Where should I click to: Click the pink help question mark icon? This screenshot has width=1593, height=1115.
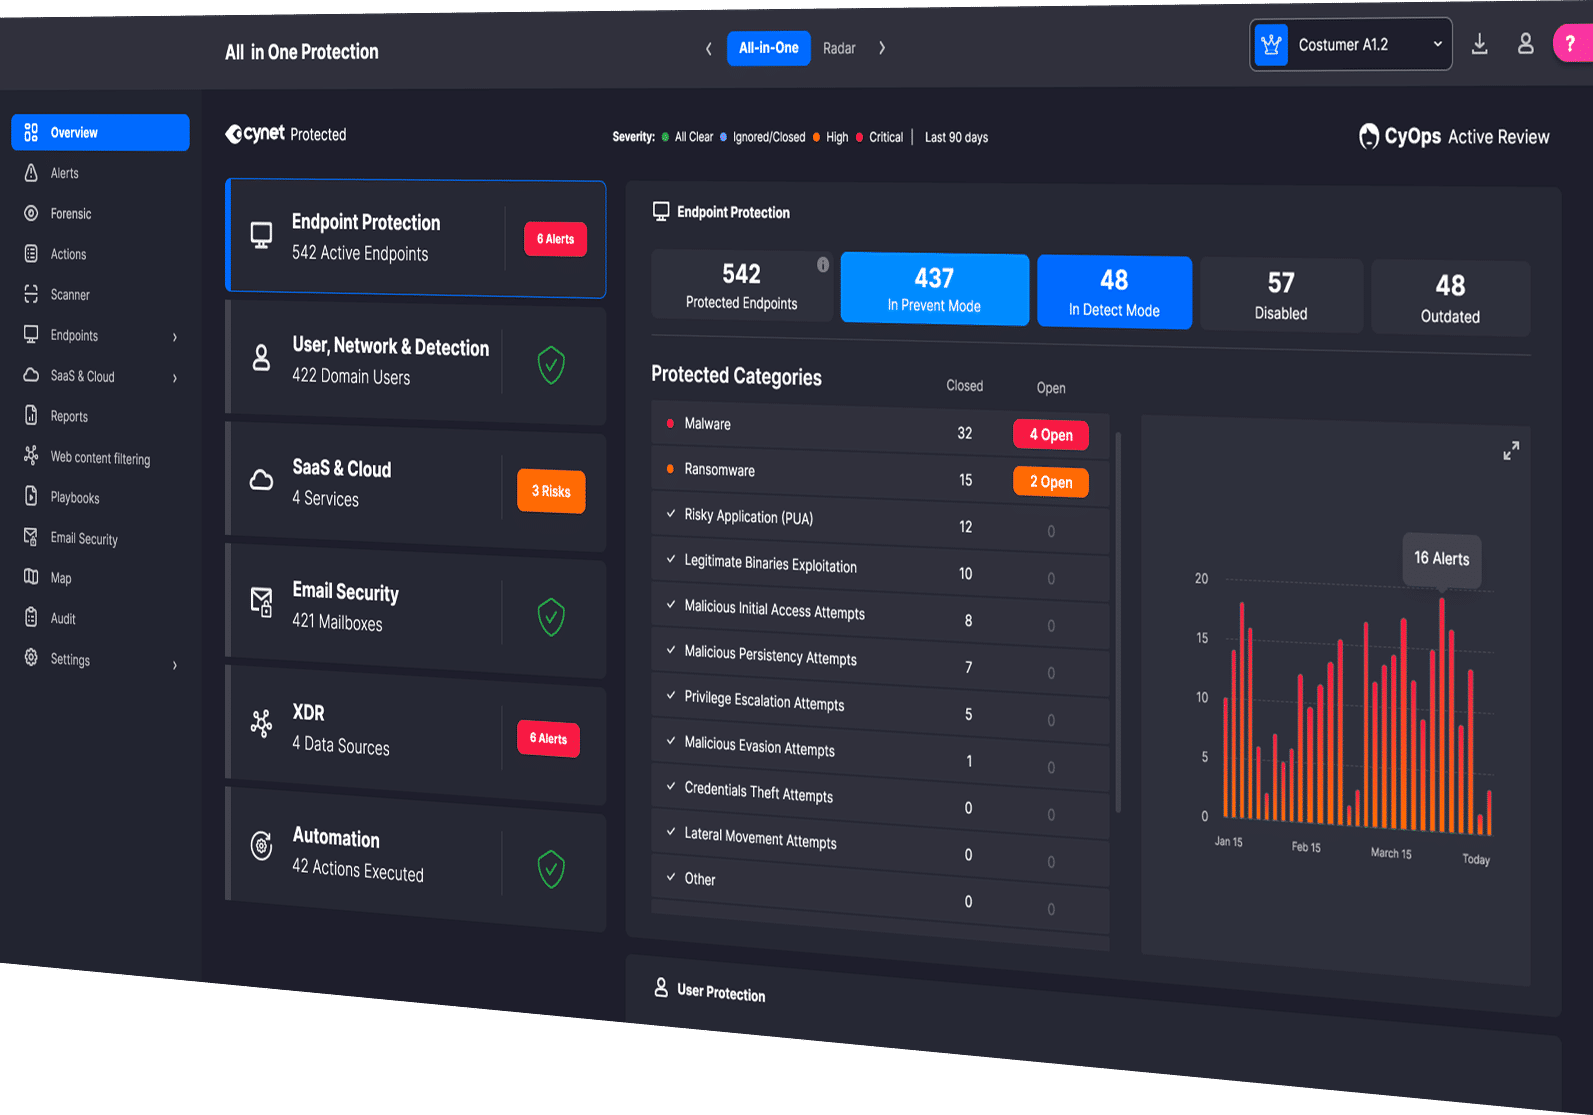(1571, 44)
